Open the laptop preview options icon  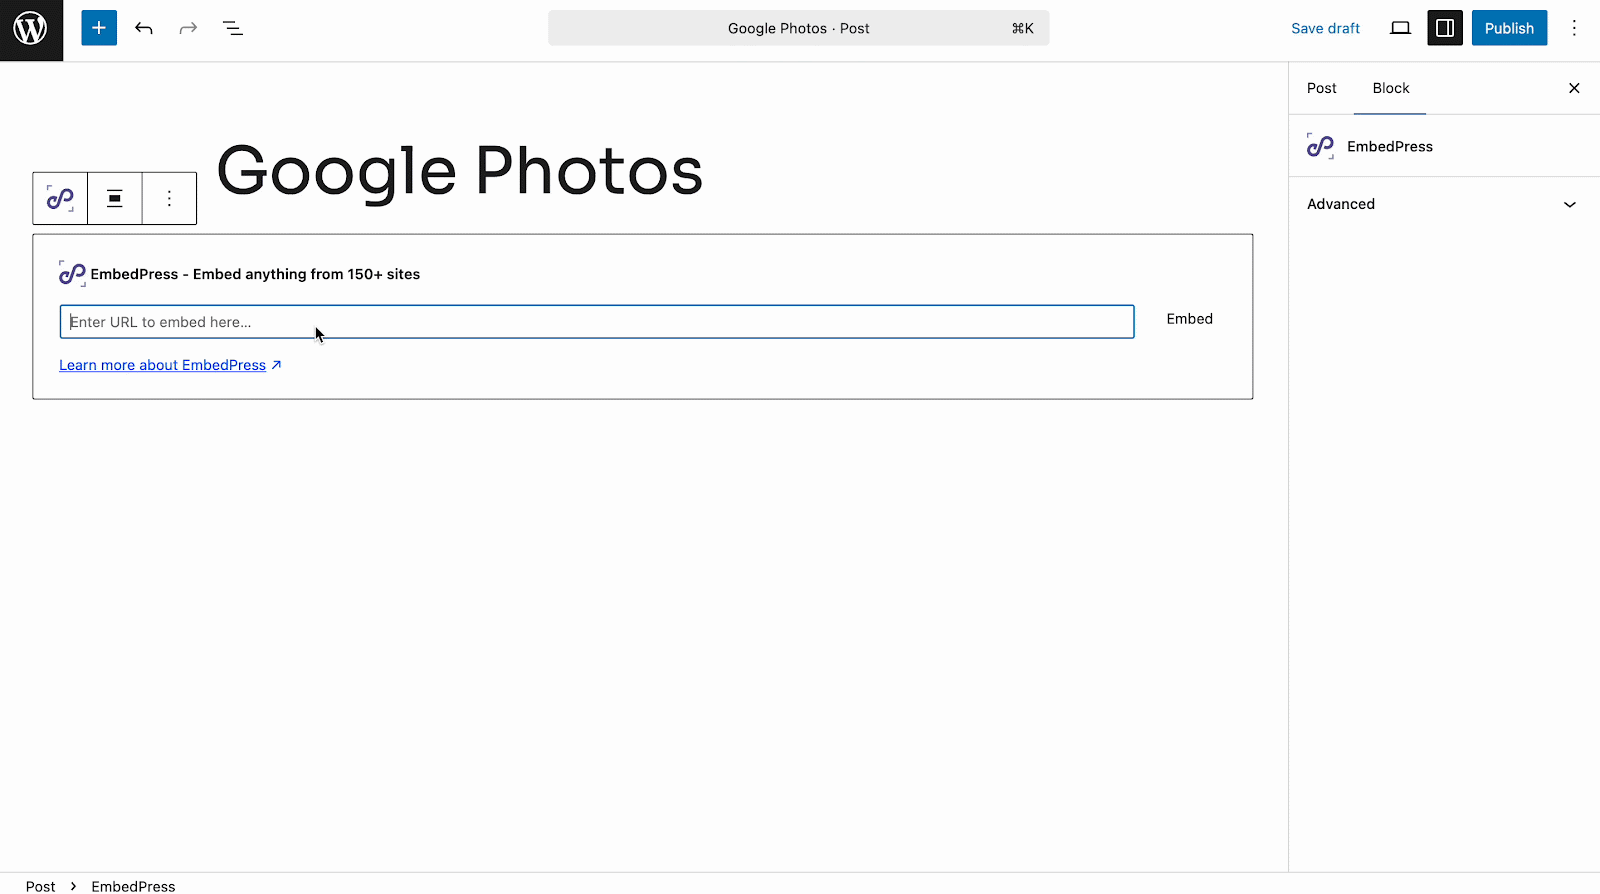1400,28
